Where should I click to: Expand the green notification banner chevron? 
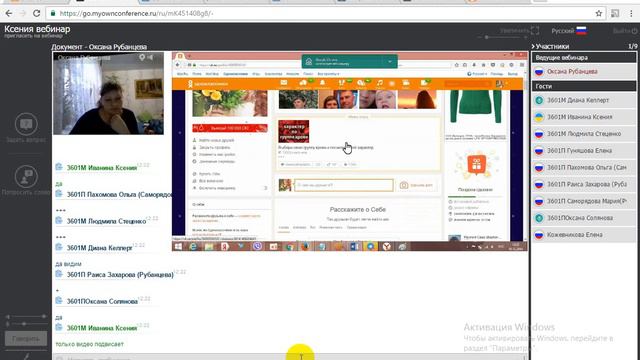[390, 62]
